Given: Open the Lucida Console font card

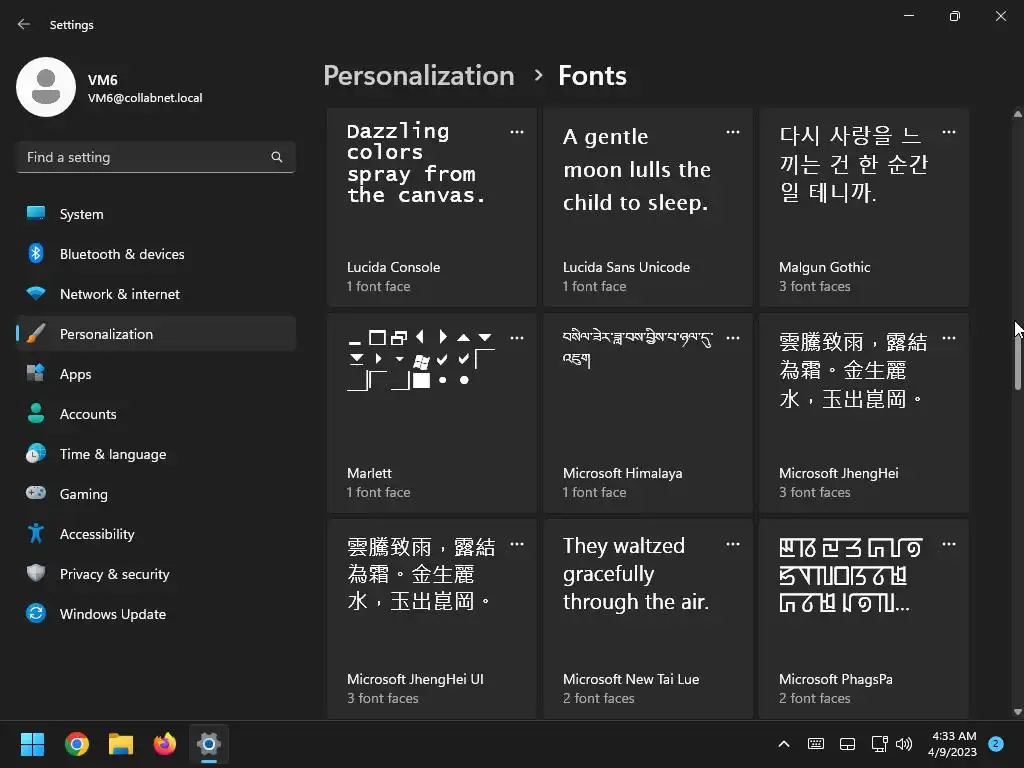Looking at the screenshot, I should [x=432, y=207].
